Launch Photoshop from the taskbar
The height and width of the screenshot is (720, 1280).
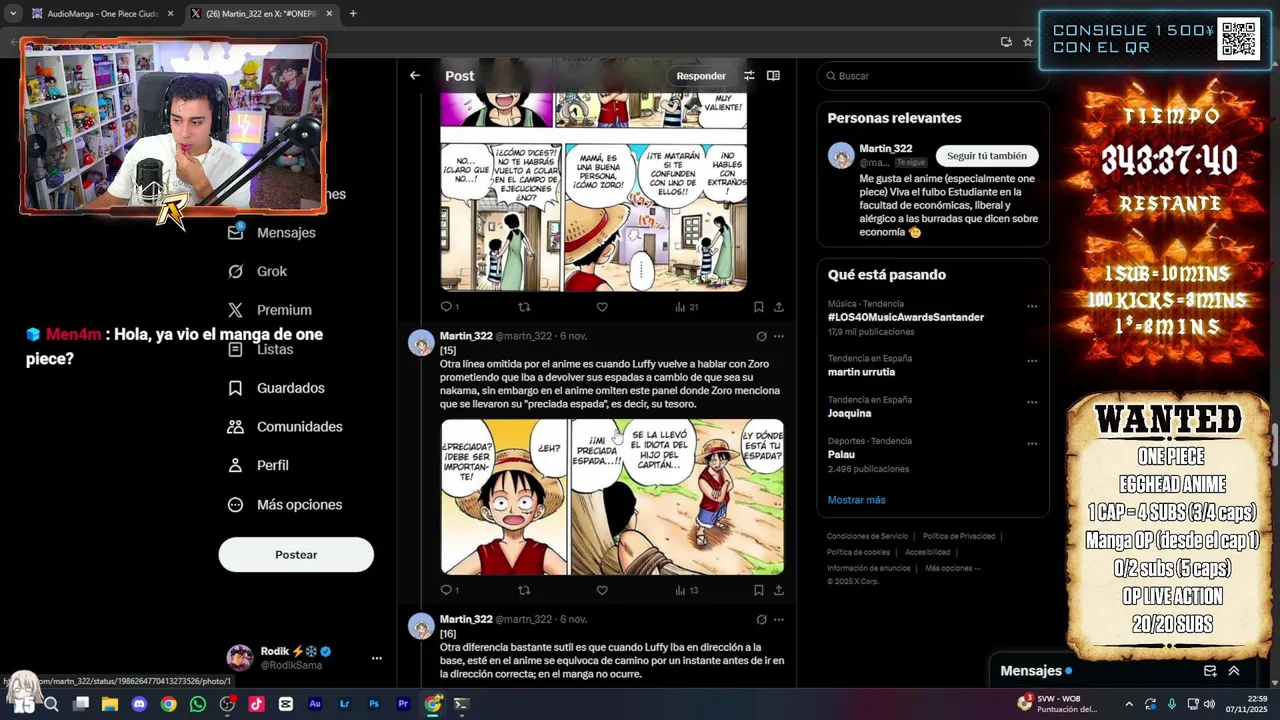tap(374, 704)
